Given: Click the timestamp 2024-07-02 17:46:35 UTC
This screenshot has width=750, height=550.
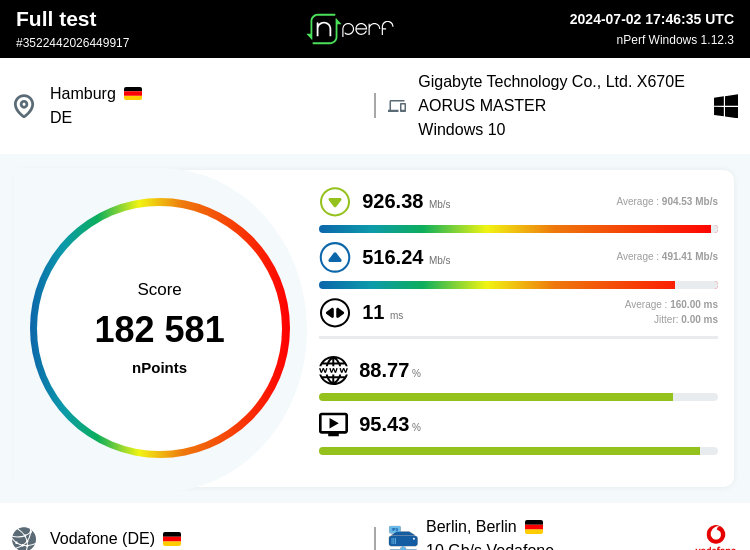Looking at the screenshot, I should pos(651,19).
